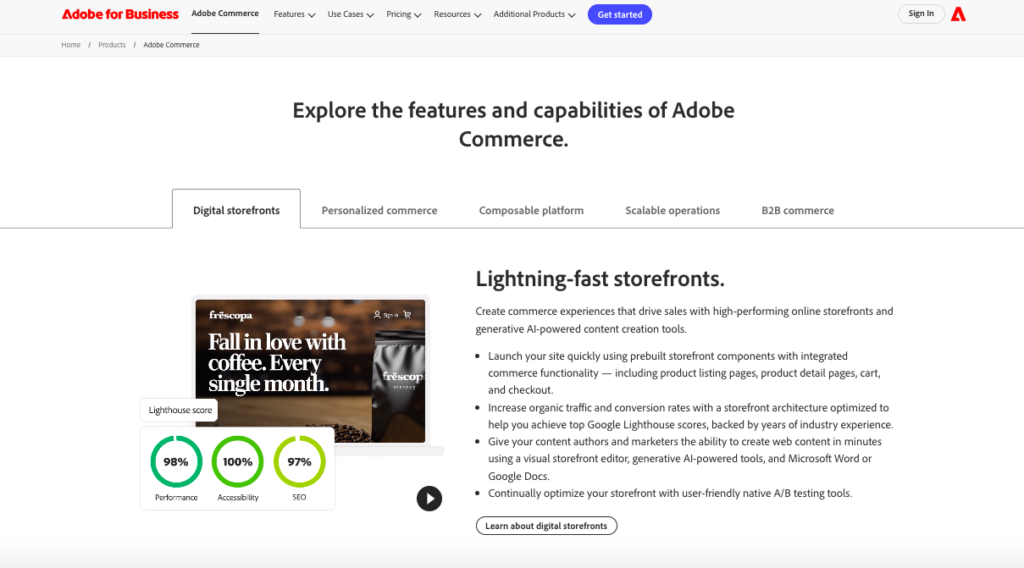
Task: Switch to B2B commerce tab
Action: coord(797,210)
